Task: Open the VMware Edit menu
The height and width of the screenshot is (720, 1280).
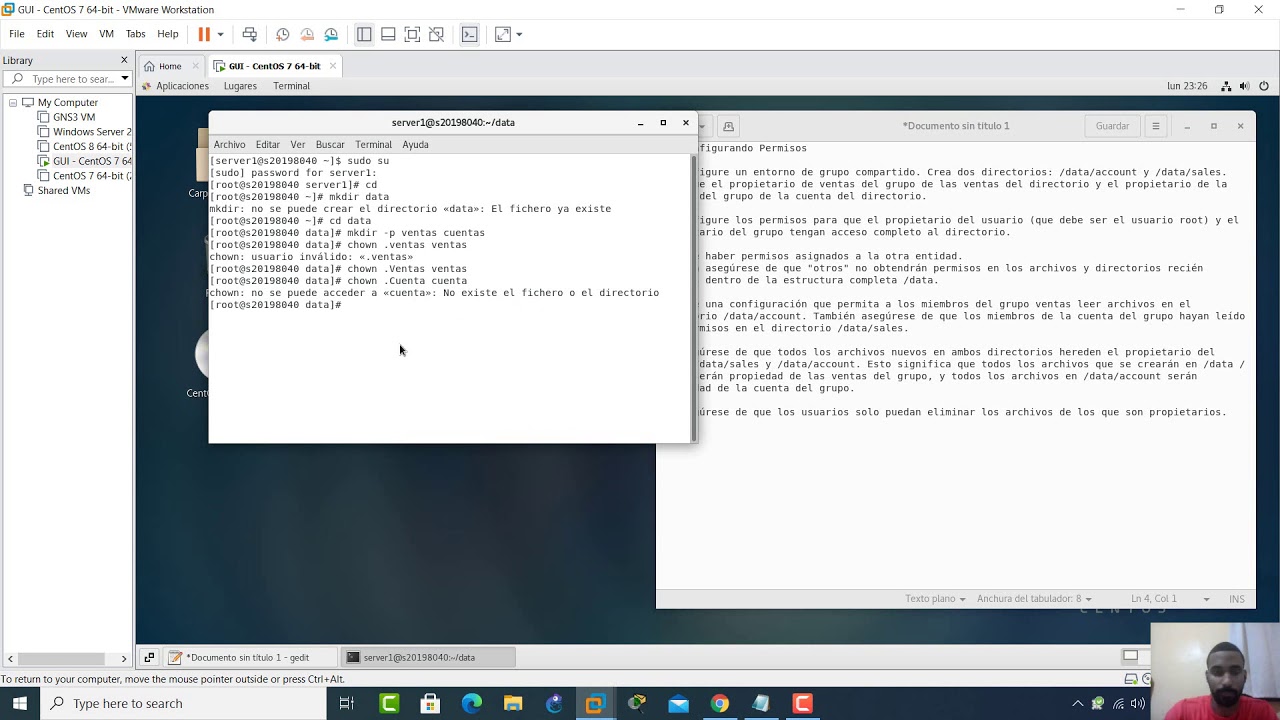Action: 45,34
